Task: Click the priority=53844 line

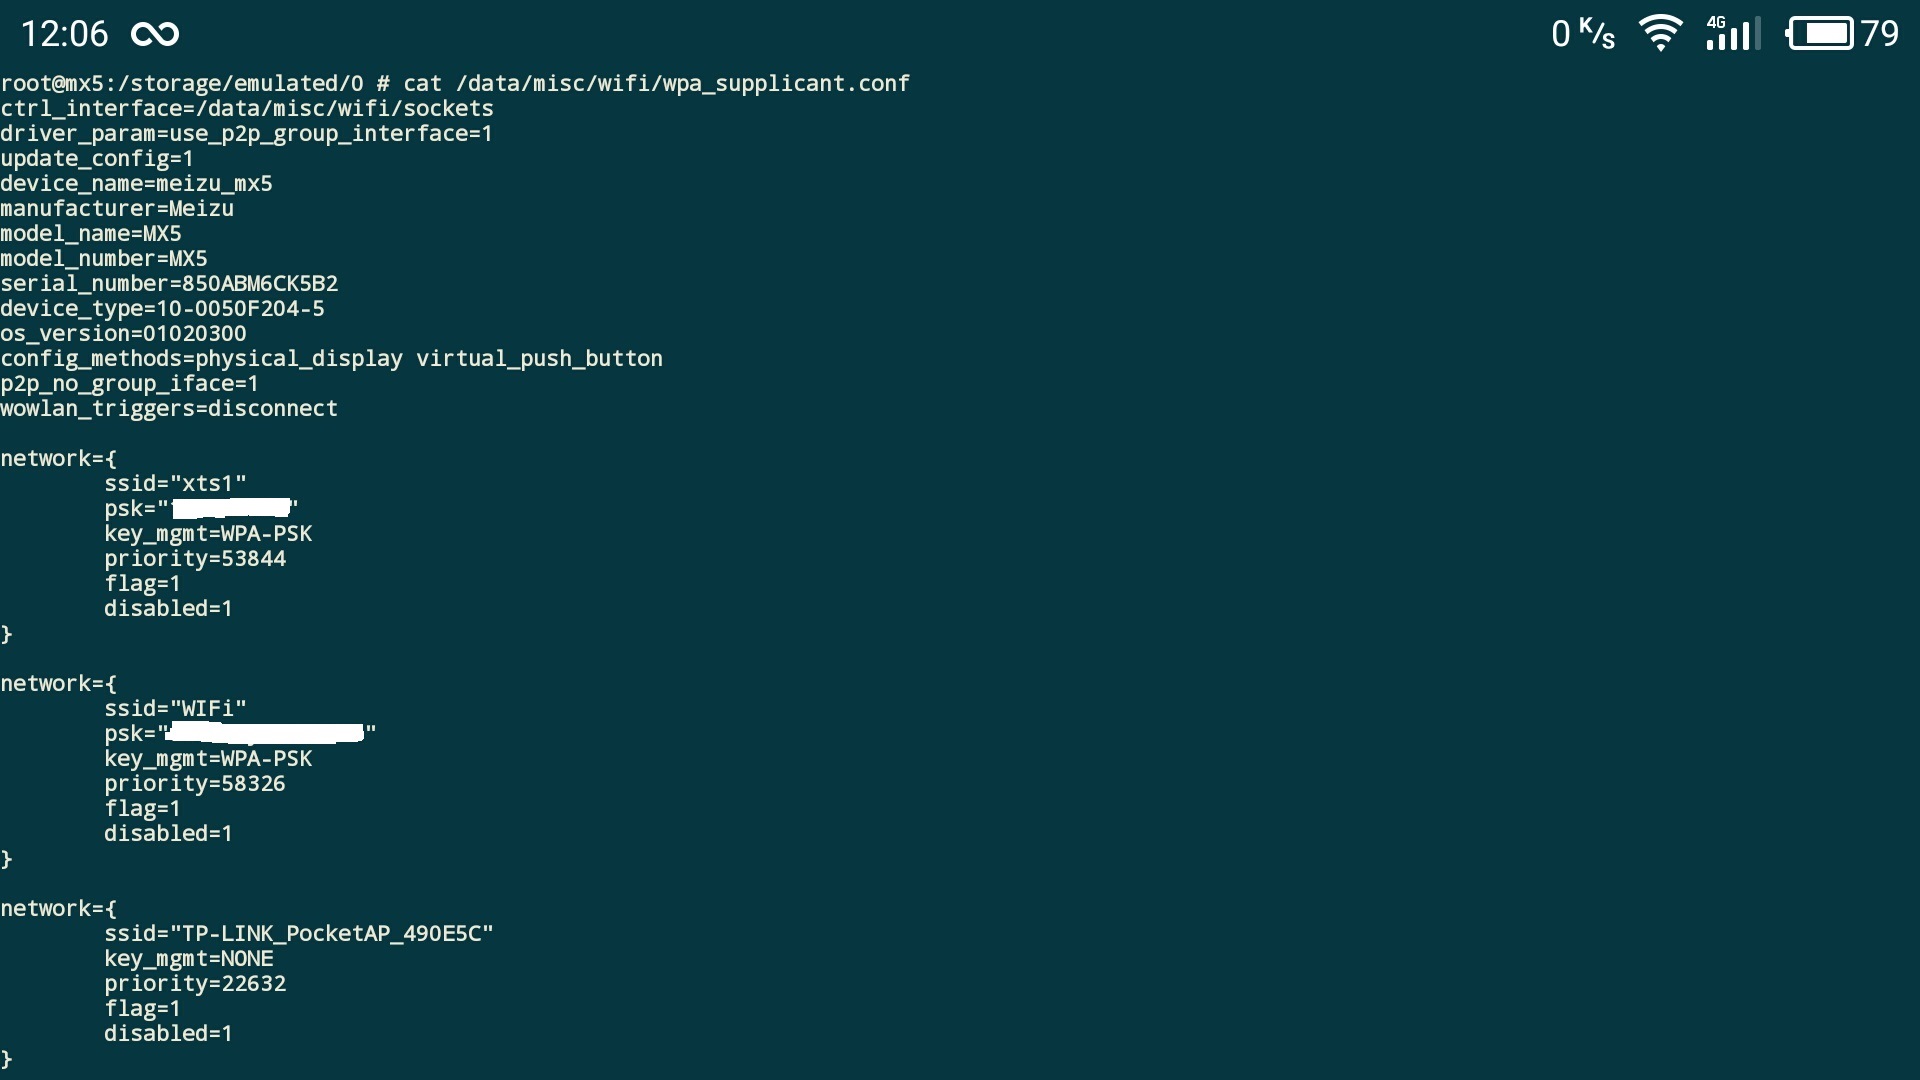Action: 195,559
